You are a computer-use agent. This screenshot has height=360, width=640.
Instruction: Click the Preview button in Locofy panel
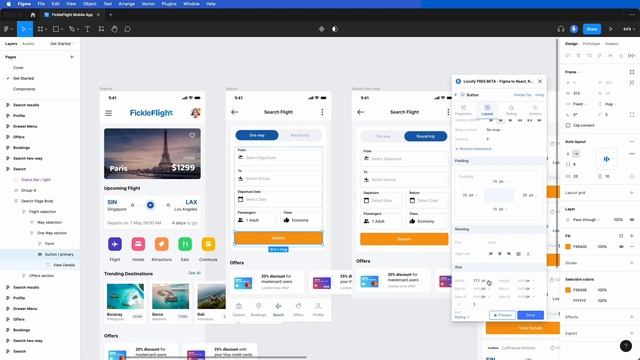502,315
